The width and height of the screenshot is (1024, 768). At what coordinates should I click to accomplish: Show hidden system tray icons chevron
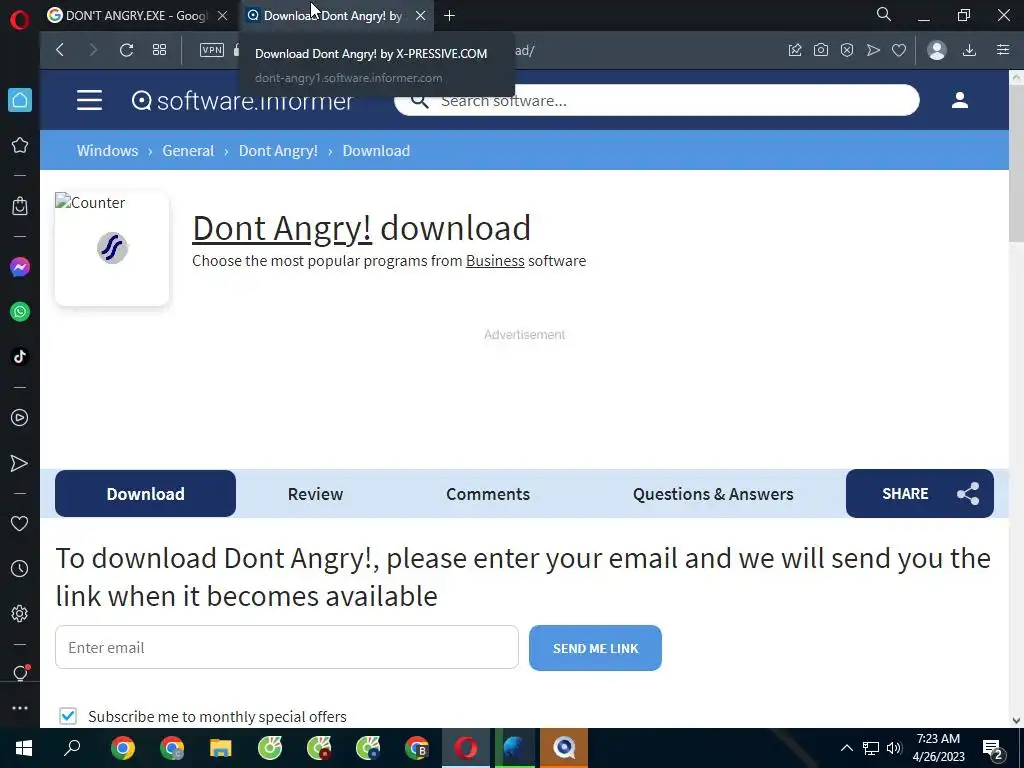[x=846, y=748]
